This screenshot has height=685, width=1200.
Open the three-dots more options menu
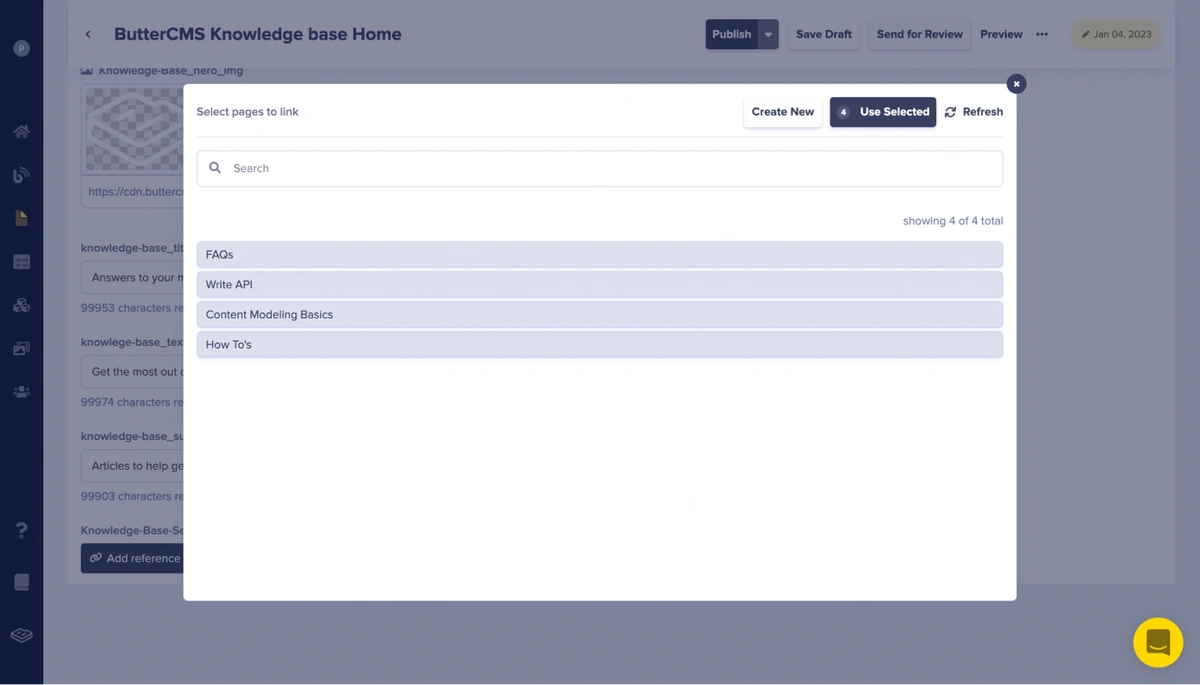(x=1042, y=34)
